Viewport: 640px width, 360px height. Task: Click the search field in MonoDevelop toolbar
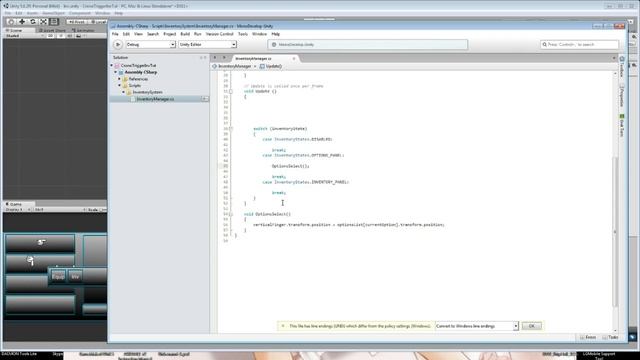tap(580, 44)
